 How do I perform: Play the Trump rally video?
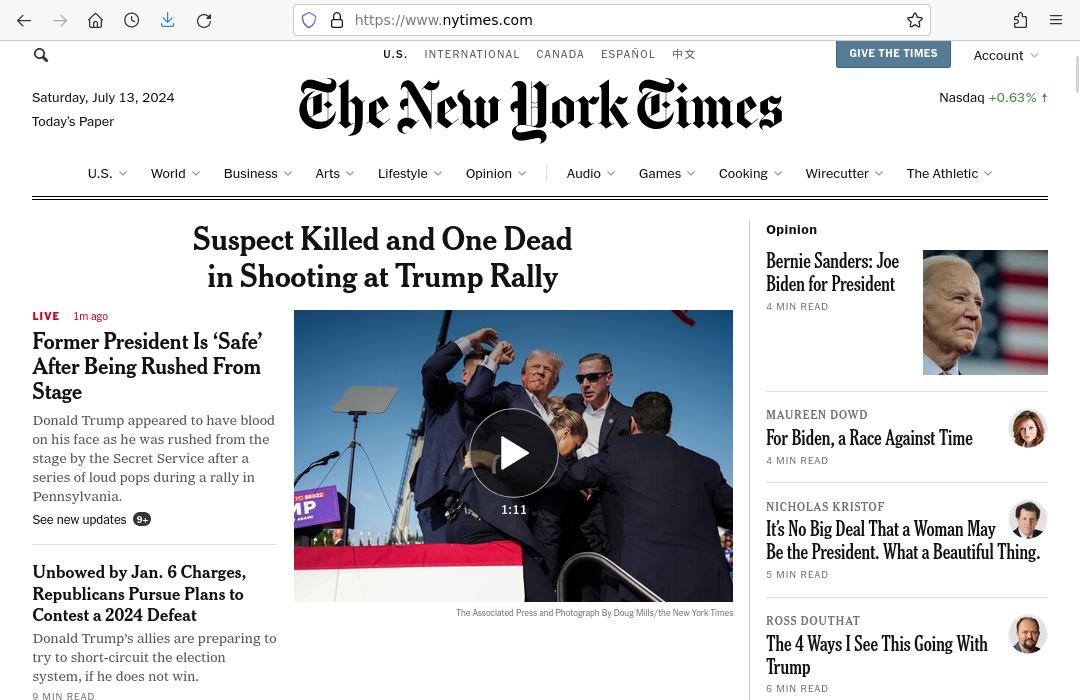click(x=514, y=453)
